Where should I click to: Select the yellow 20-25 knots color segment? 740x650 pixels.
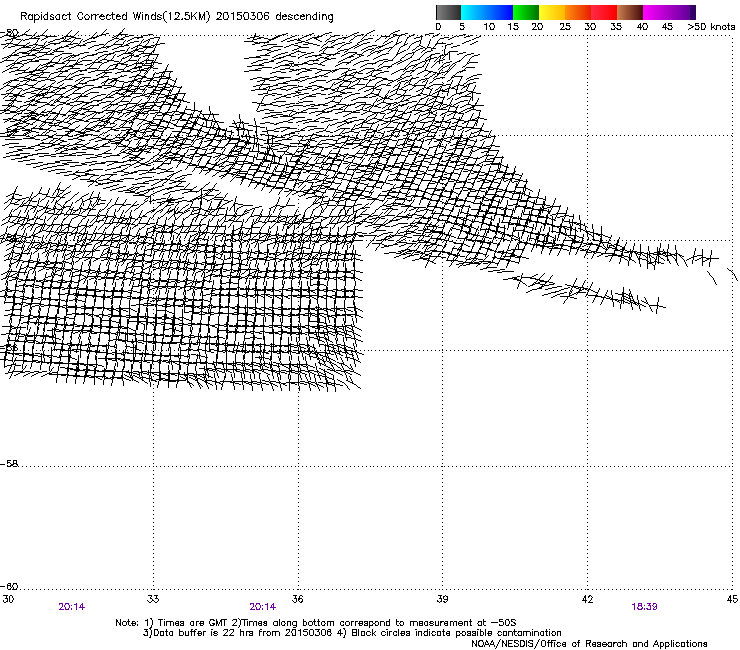pos(552,12)
